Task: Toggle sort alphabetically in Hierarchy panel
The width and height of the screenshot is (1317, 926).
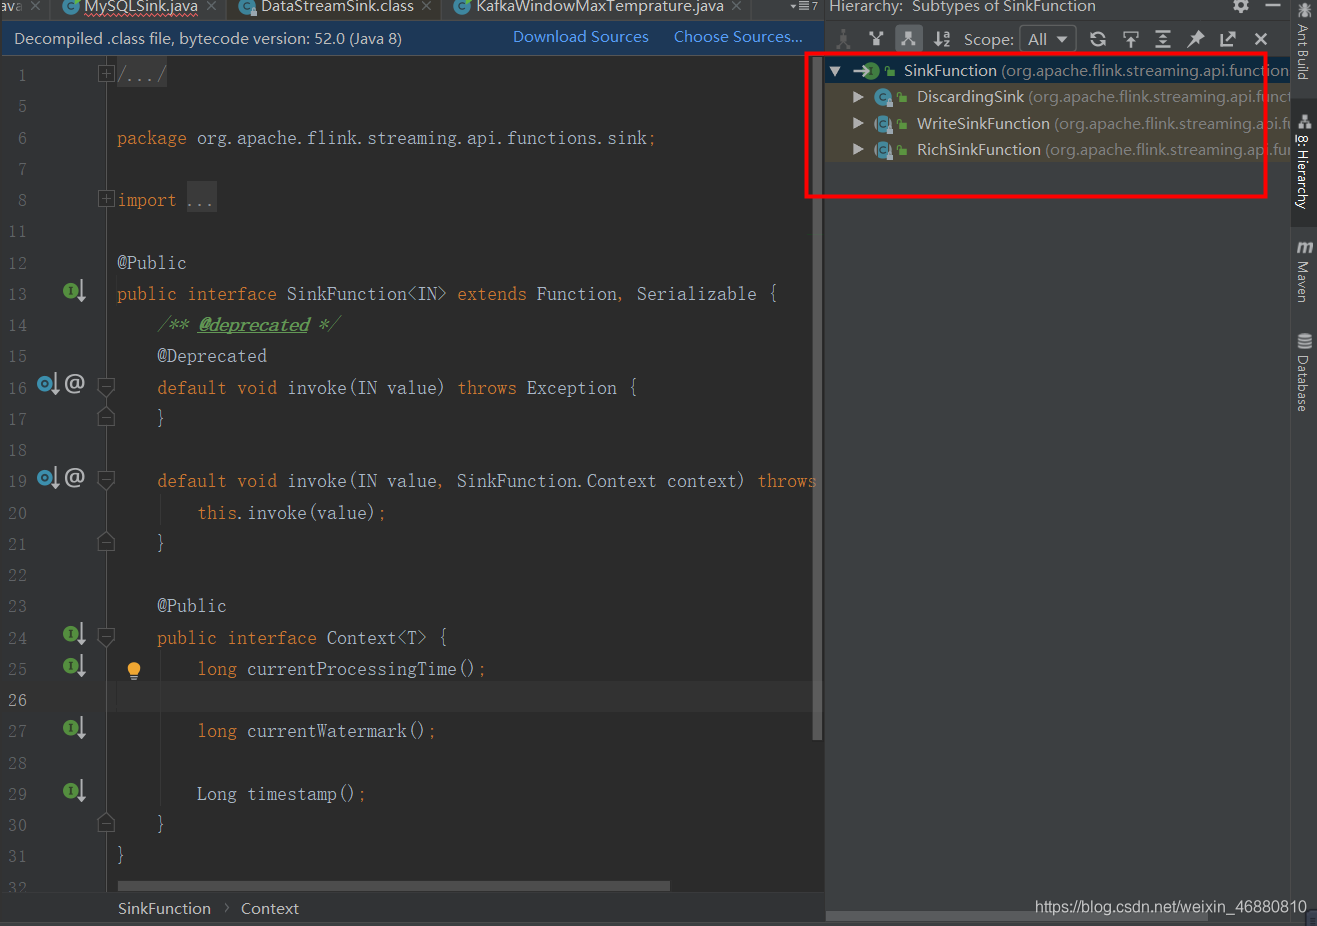Action: click(x=942, y=39)
